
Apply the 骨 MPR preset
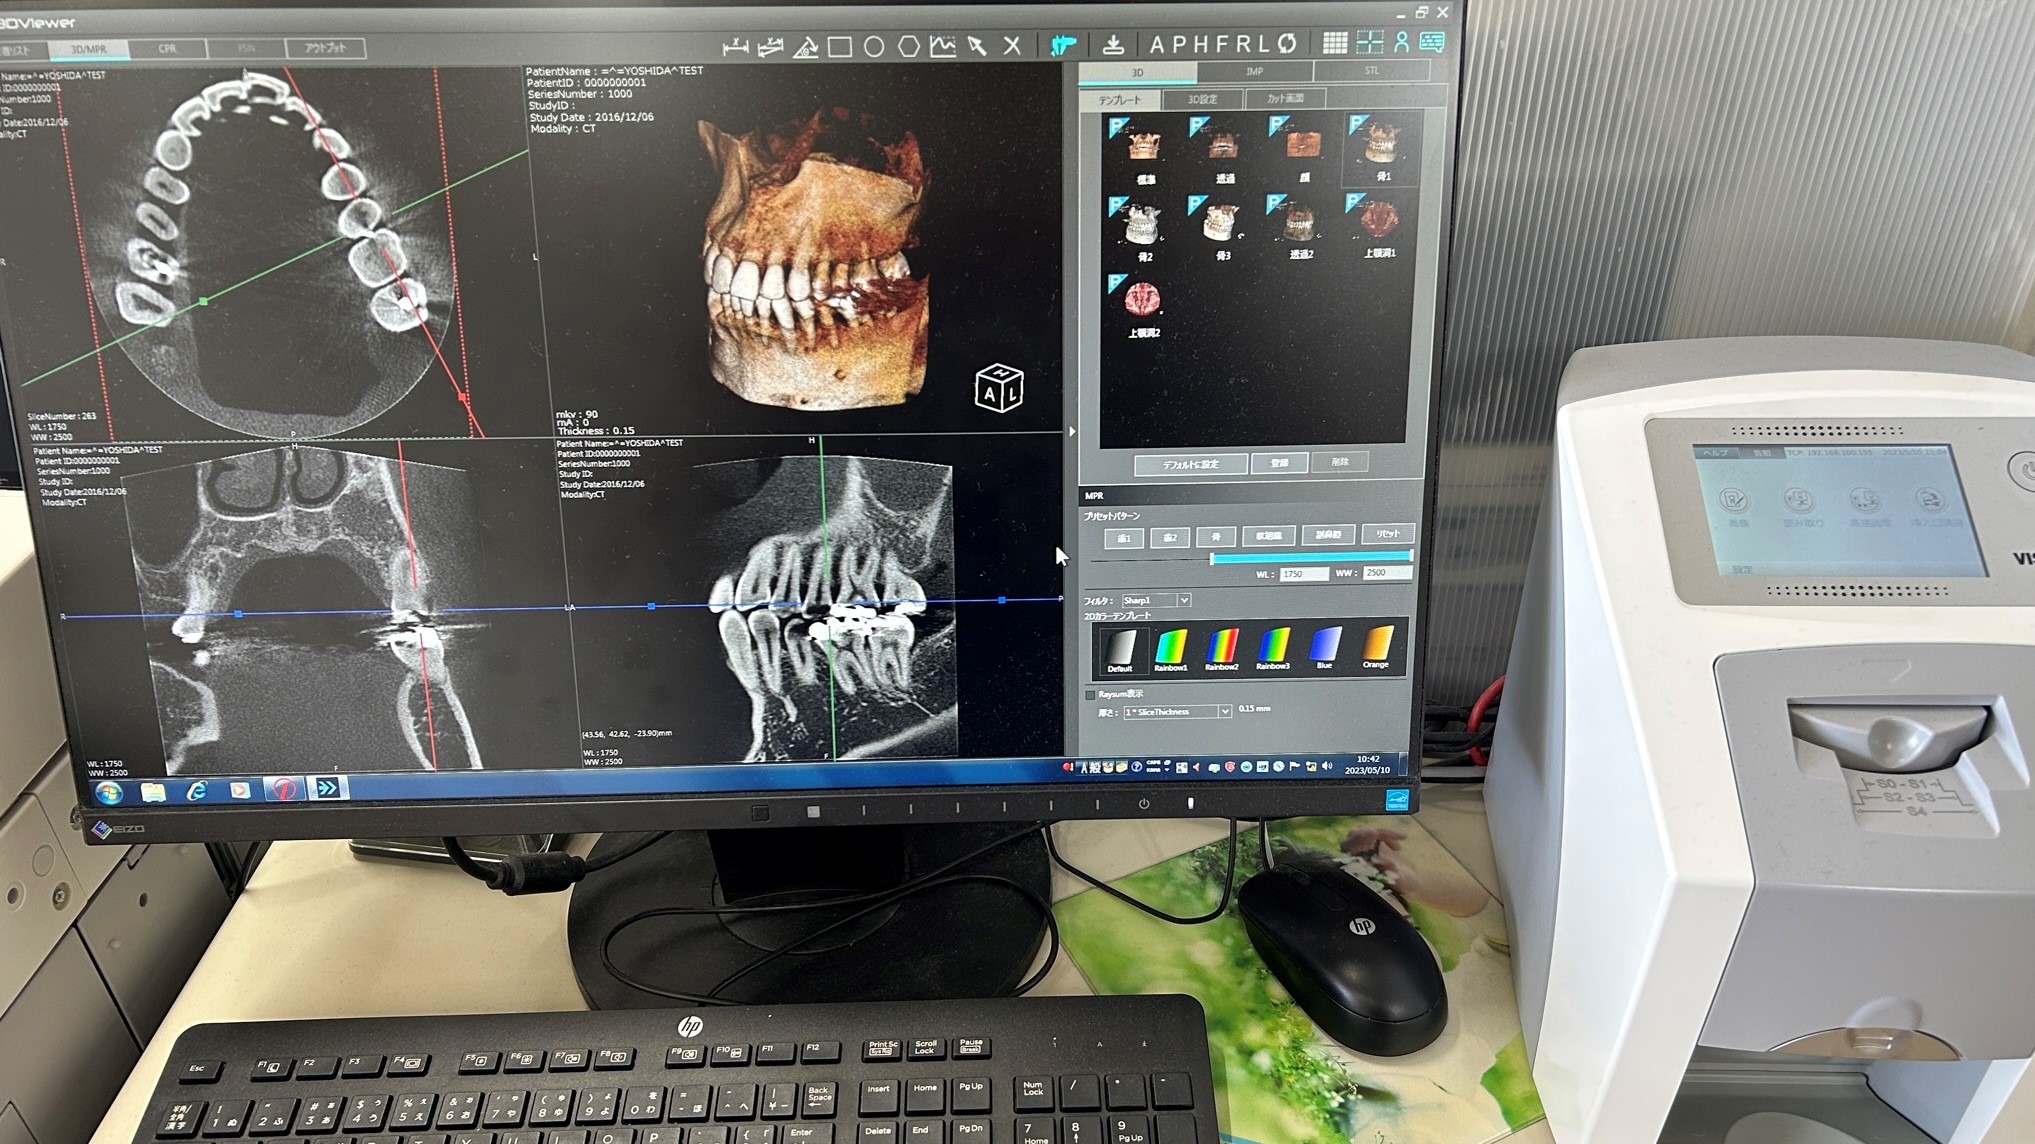coord(1216,537)
